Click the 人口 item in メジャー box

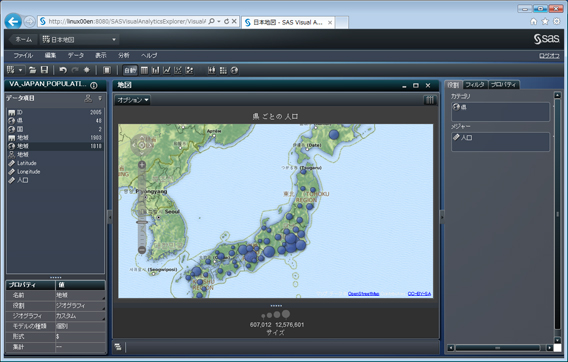[463, 138]
